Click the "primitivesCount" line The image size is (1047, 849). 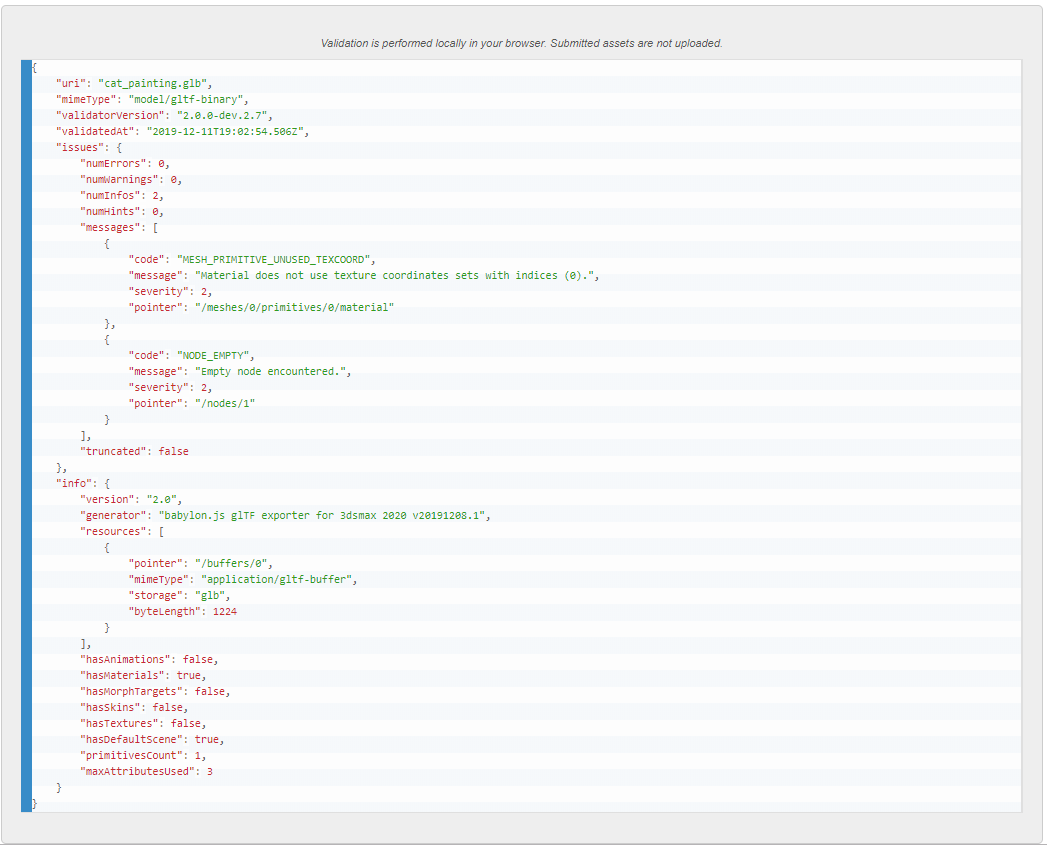144,757
